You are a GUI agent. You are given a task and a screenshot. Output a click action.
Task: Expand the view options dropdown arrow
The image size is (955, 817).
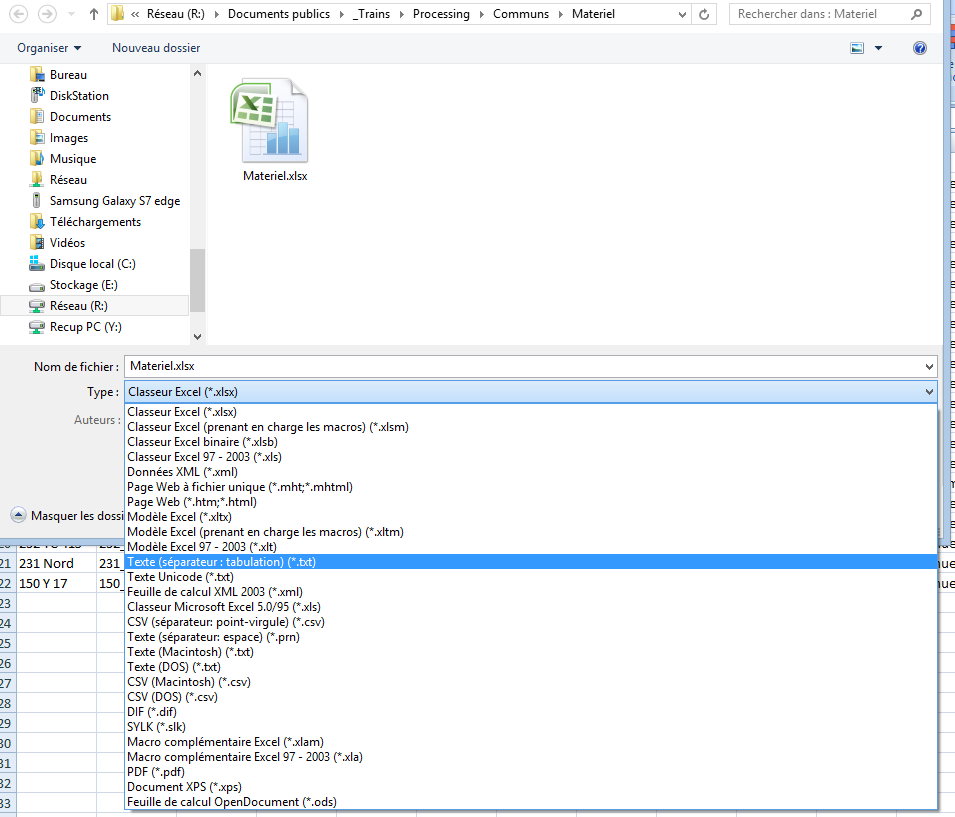(878, 48)
